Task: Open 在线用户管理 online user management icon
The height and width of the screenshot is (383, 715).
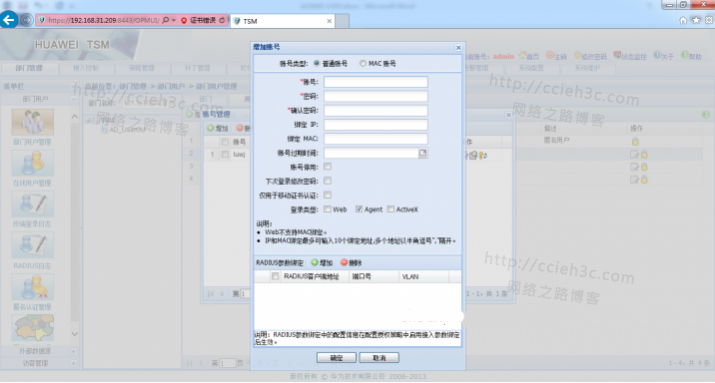Action: coord(32,163)
